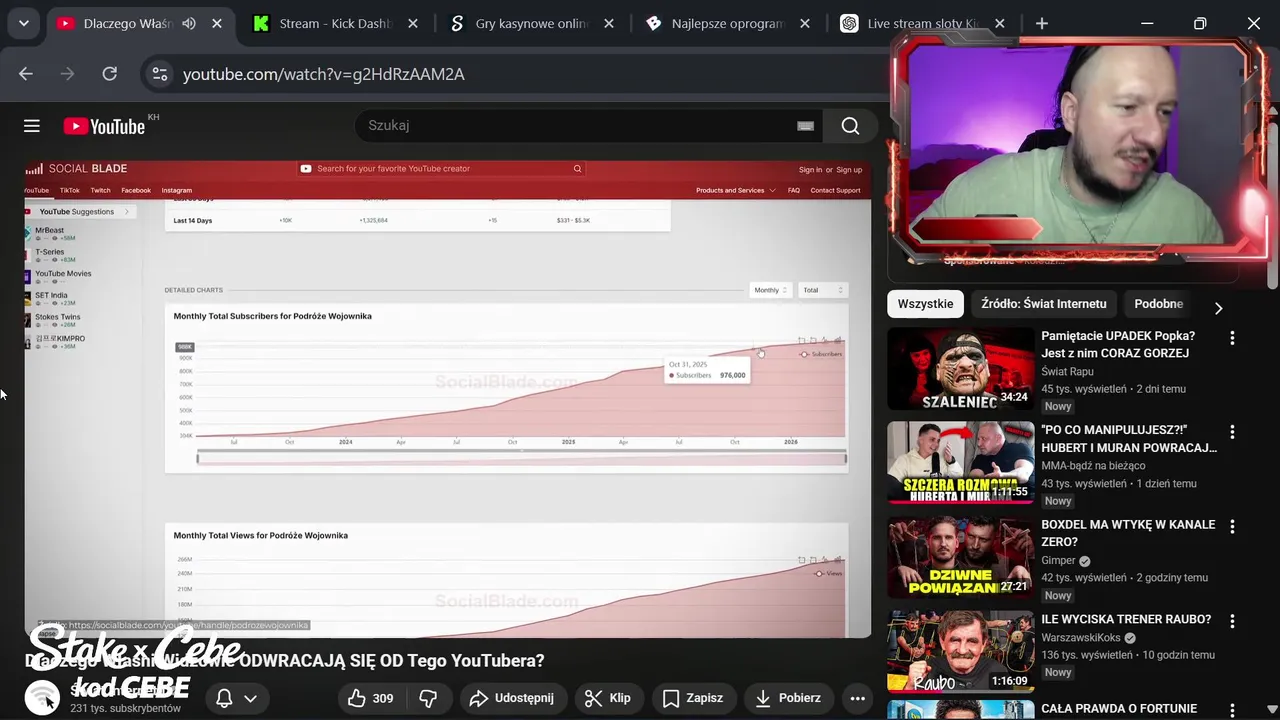Image resolution: width=1280 pixels, height=720 pixels.
Task: Click T-Series in YouTube Suggestions list
Action: [x=50, y=252]
